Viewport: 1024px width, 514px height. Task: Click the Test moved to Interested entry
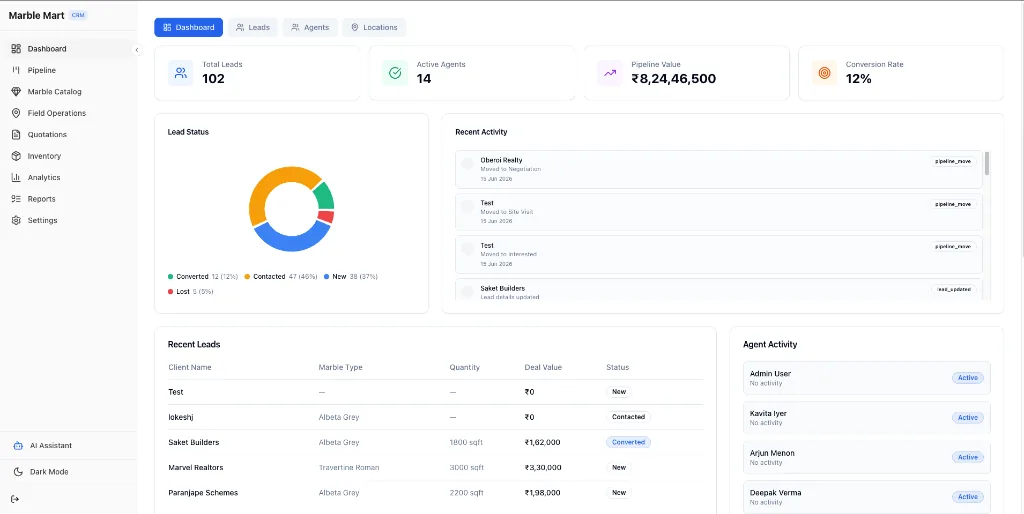point(718,255)
